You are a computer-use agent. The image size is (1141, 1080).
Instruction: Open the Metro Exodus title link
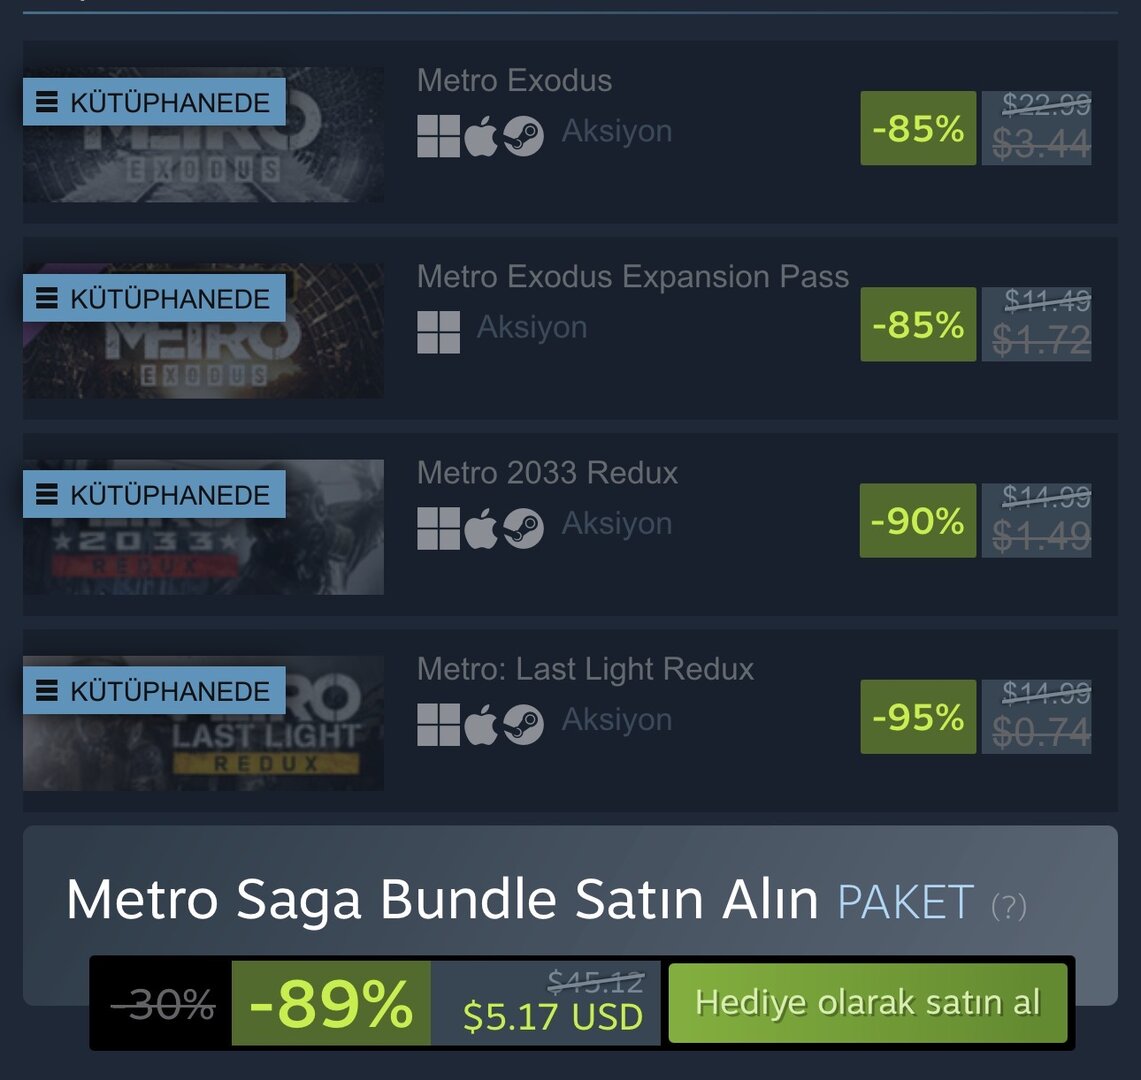click(514, 80)
